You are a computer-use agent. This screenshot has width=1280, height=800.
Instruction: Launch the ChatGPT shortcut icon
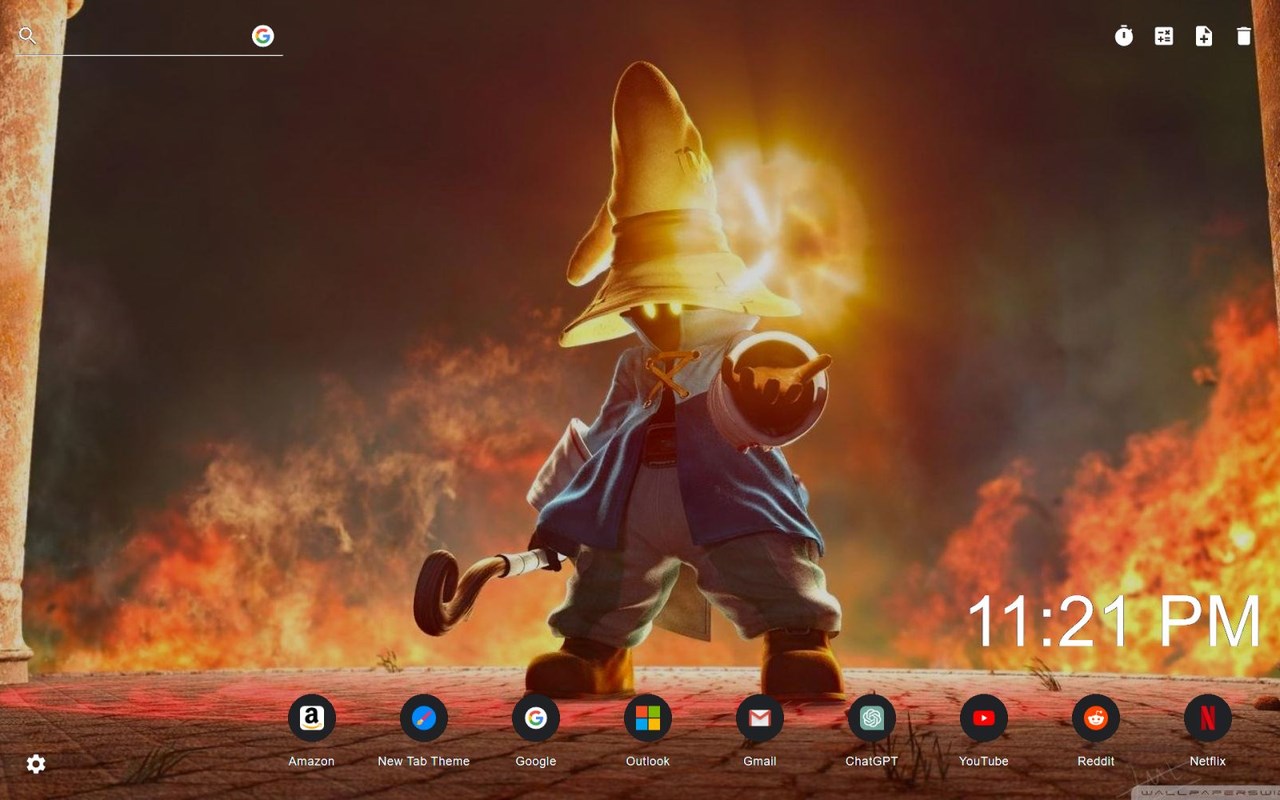pos(872,718)
